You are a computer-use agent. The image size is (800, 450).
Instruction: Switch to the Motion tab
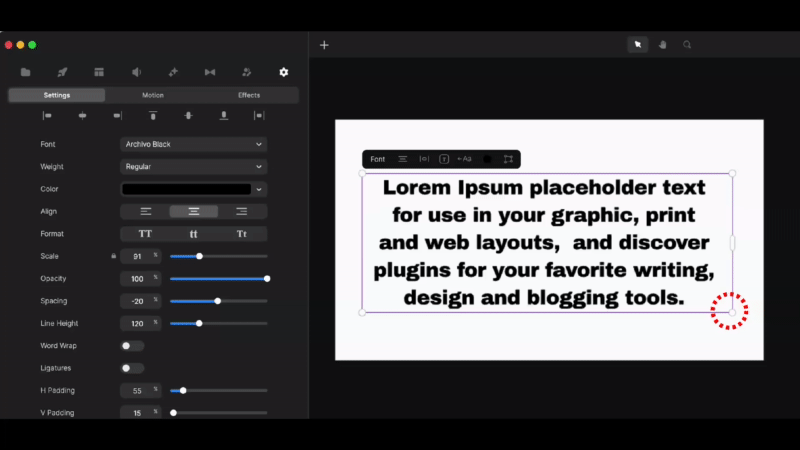click(x=153, y=95)
